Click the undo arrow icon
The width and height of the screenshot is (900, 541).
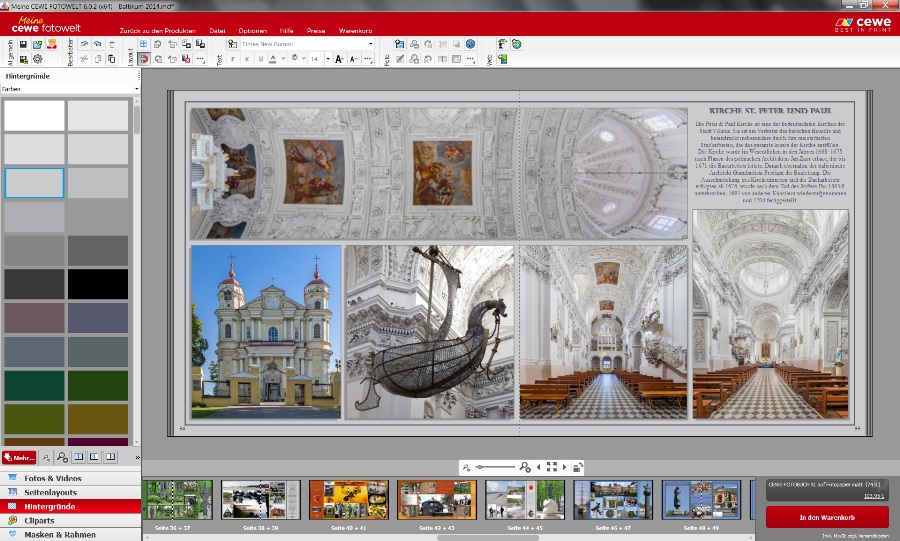[x=84, y=45]
